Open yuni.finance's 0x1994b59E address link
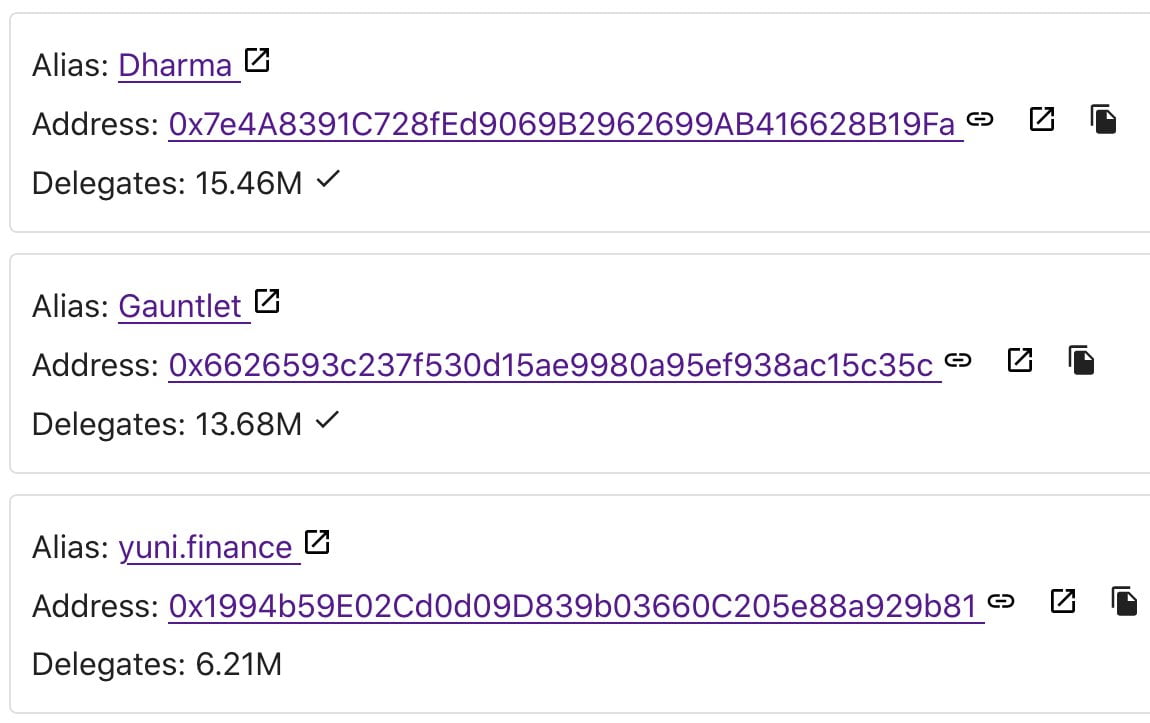Screen dimensions: 1150x723 tap(572, 607)
